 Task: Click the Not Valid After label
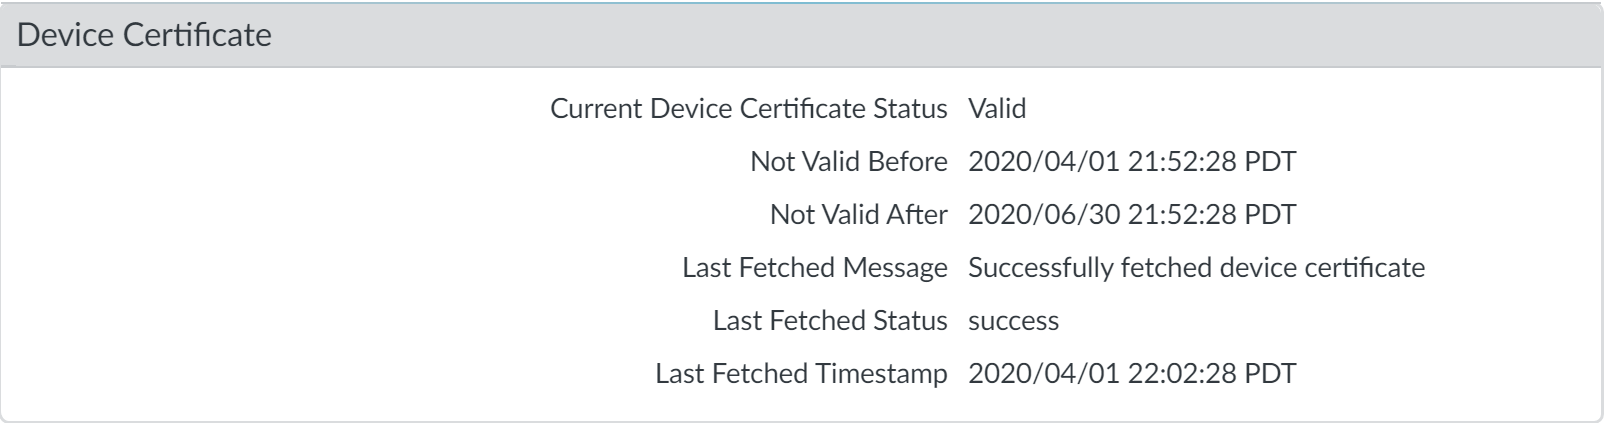pos(858,214)
